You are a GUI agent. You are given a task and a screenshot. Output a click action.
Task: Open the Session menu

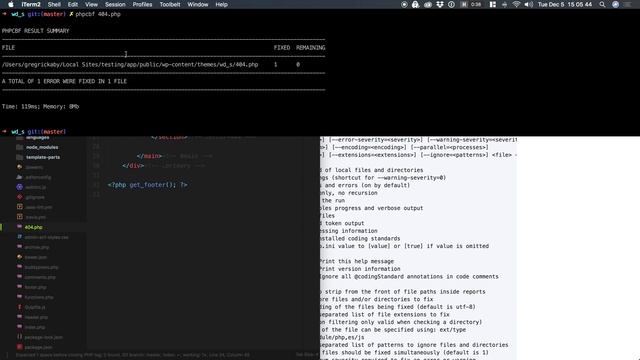coord(115,4)
